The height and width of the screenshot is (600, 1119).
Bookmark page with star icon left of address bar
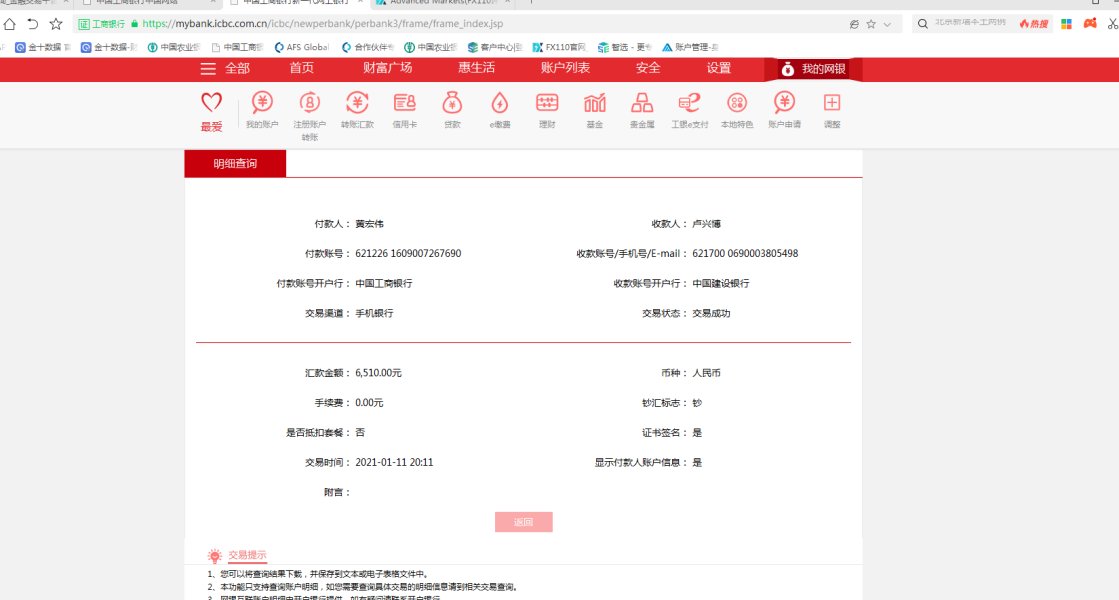coord(56,24)
